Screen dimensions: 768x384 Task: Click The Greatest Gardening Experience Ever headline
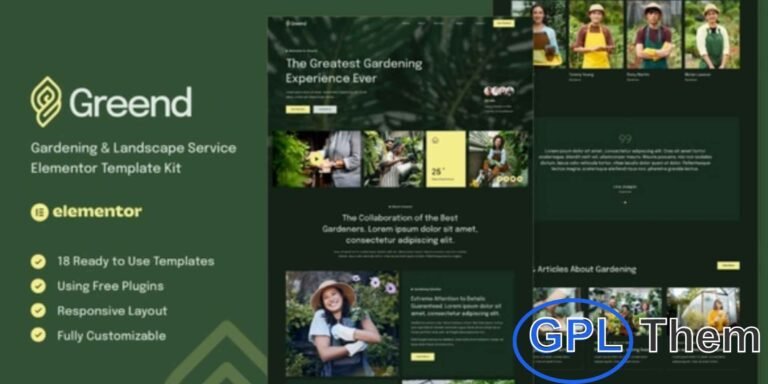pyautogui.click(x=354, y=71)
